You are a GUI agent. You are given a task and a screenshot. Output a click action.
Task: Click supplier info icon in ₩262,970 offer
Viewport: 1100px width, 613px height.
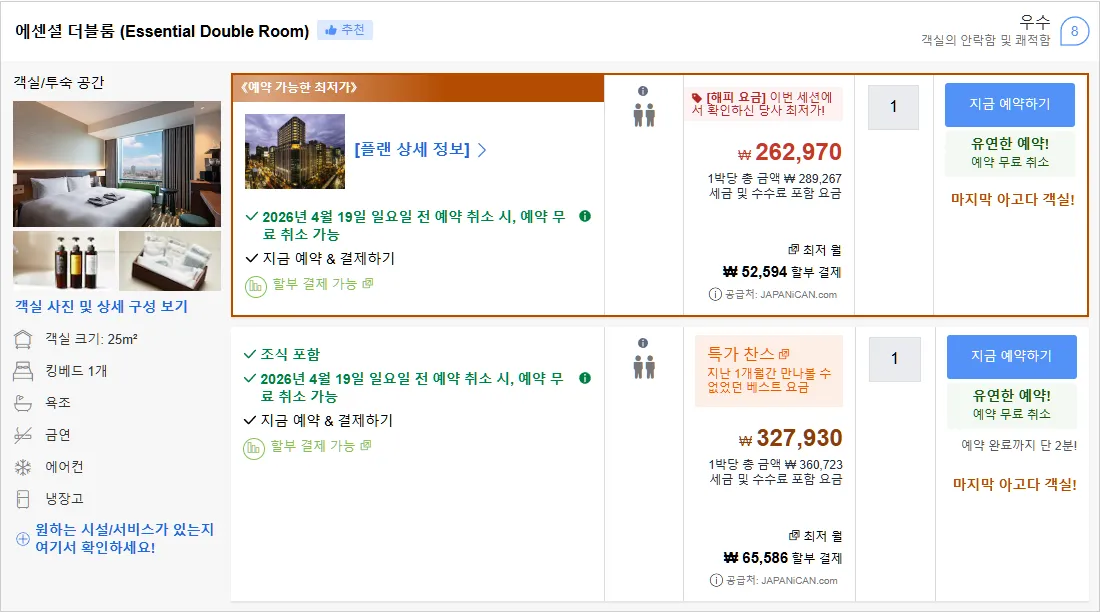pos(715,295)
